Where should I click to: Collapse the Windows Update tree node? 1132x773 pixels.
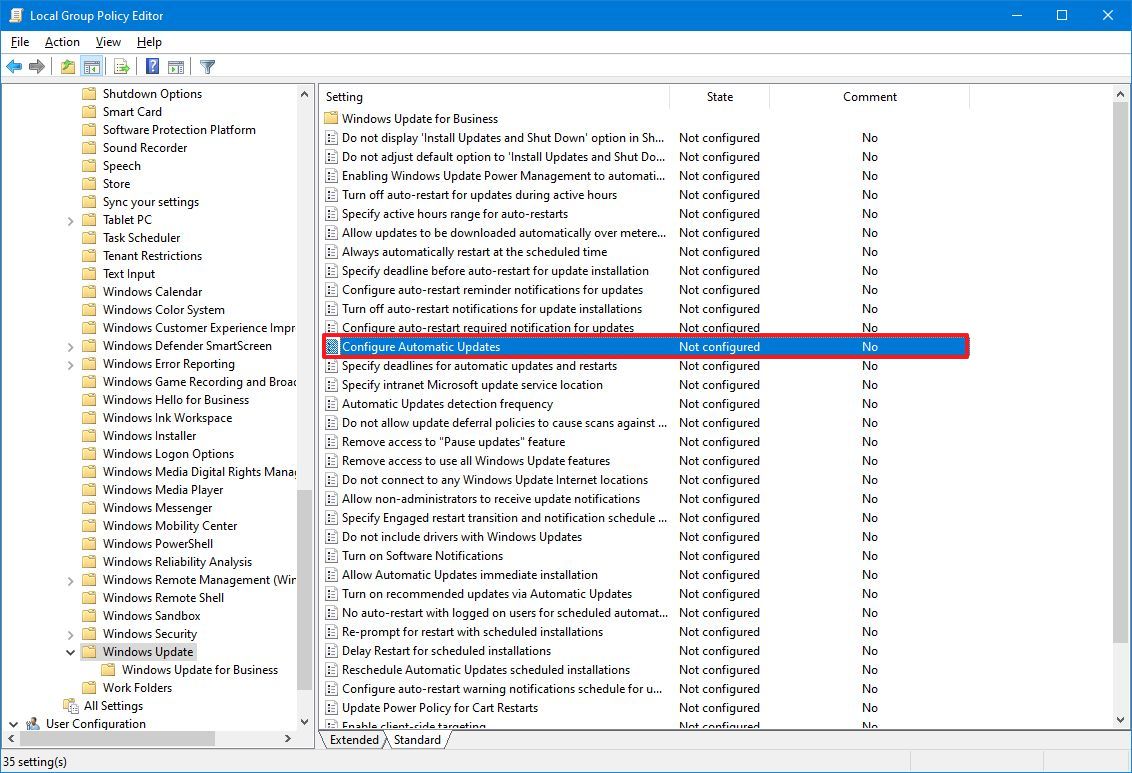tap(69, 651)
